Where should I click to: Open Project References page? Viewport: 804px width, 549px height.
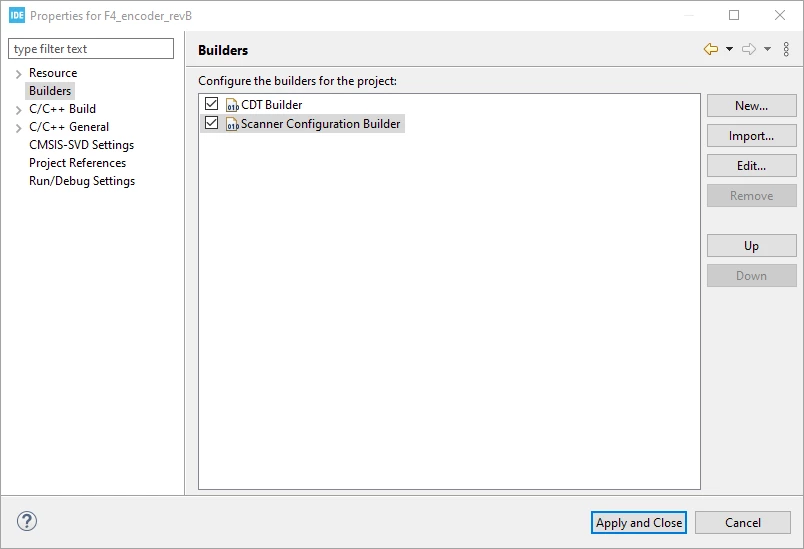coord(77,162)
